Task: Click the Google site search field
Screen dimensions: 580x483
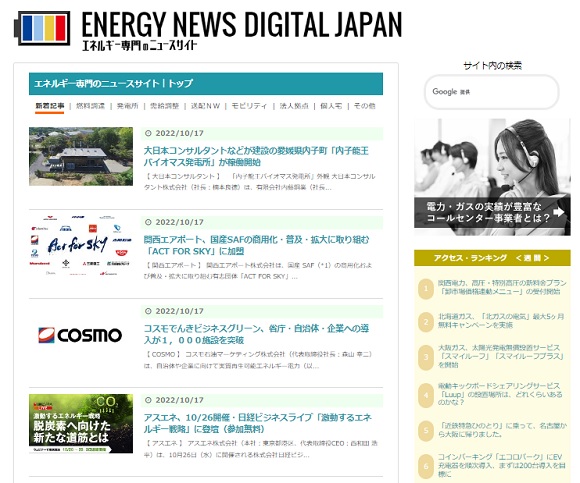Action: tap(491, 92)
